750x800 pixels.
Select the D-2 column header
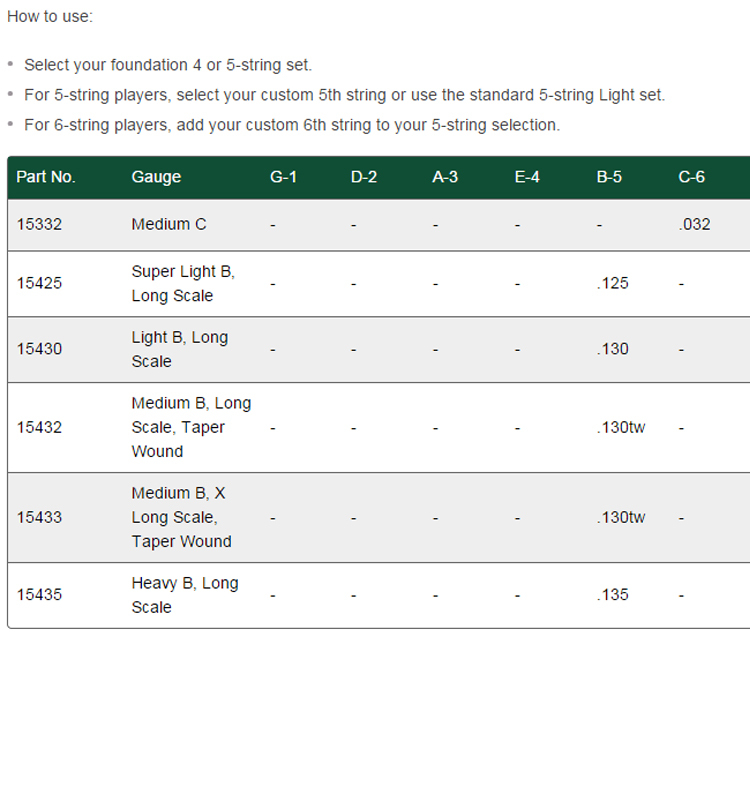(364, 177)
